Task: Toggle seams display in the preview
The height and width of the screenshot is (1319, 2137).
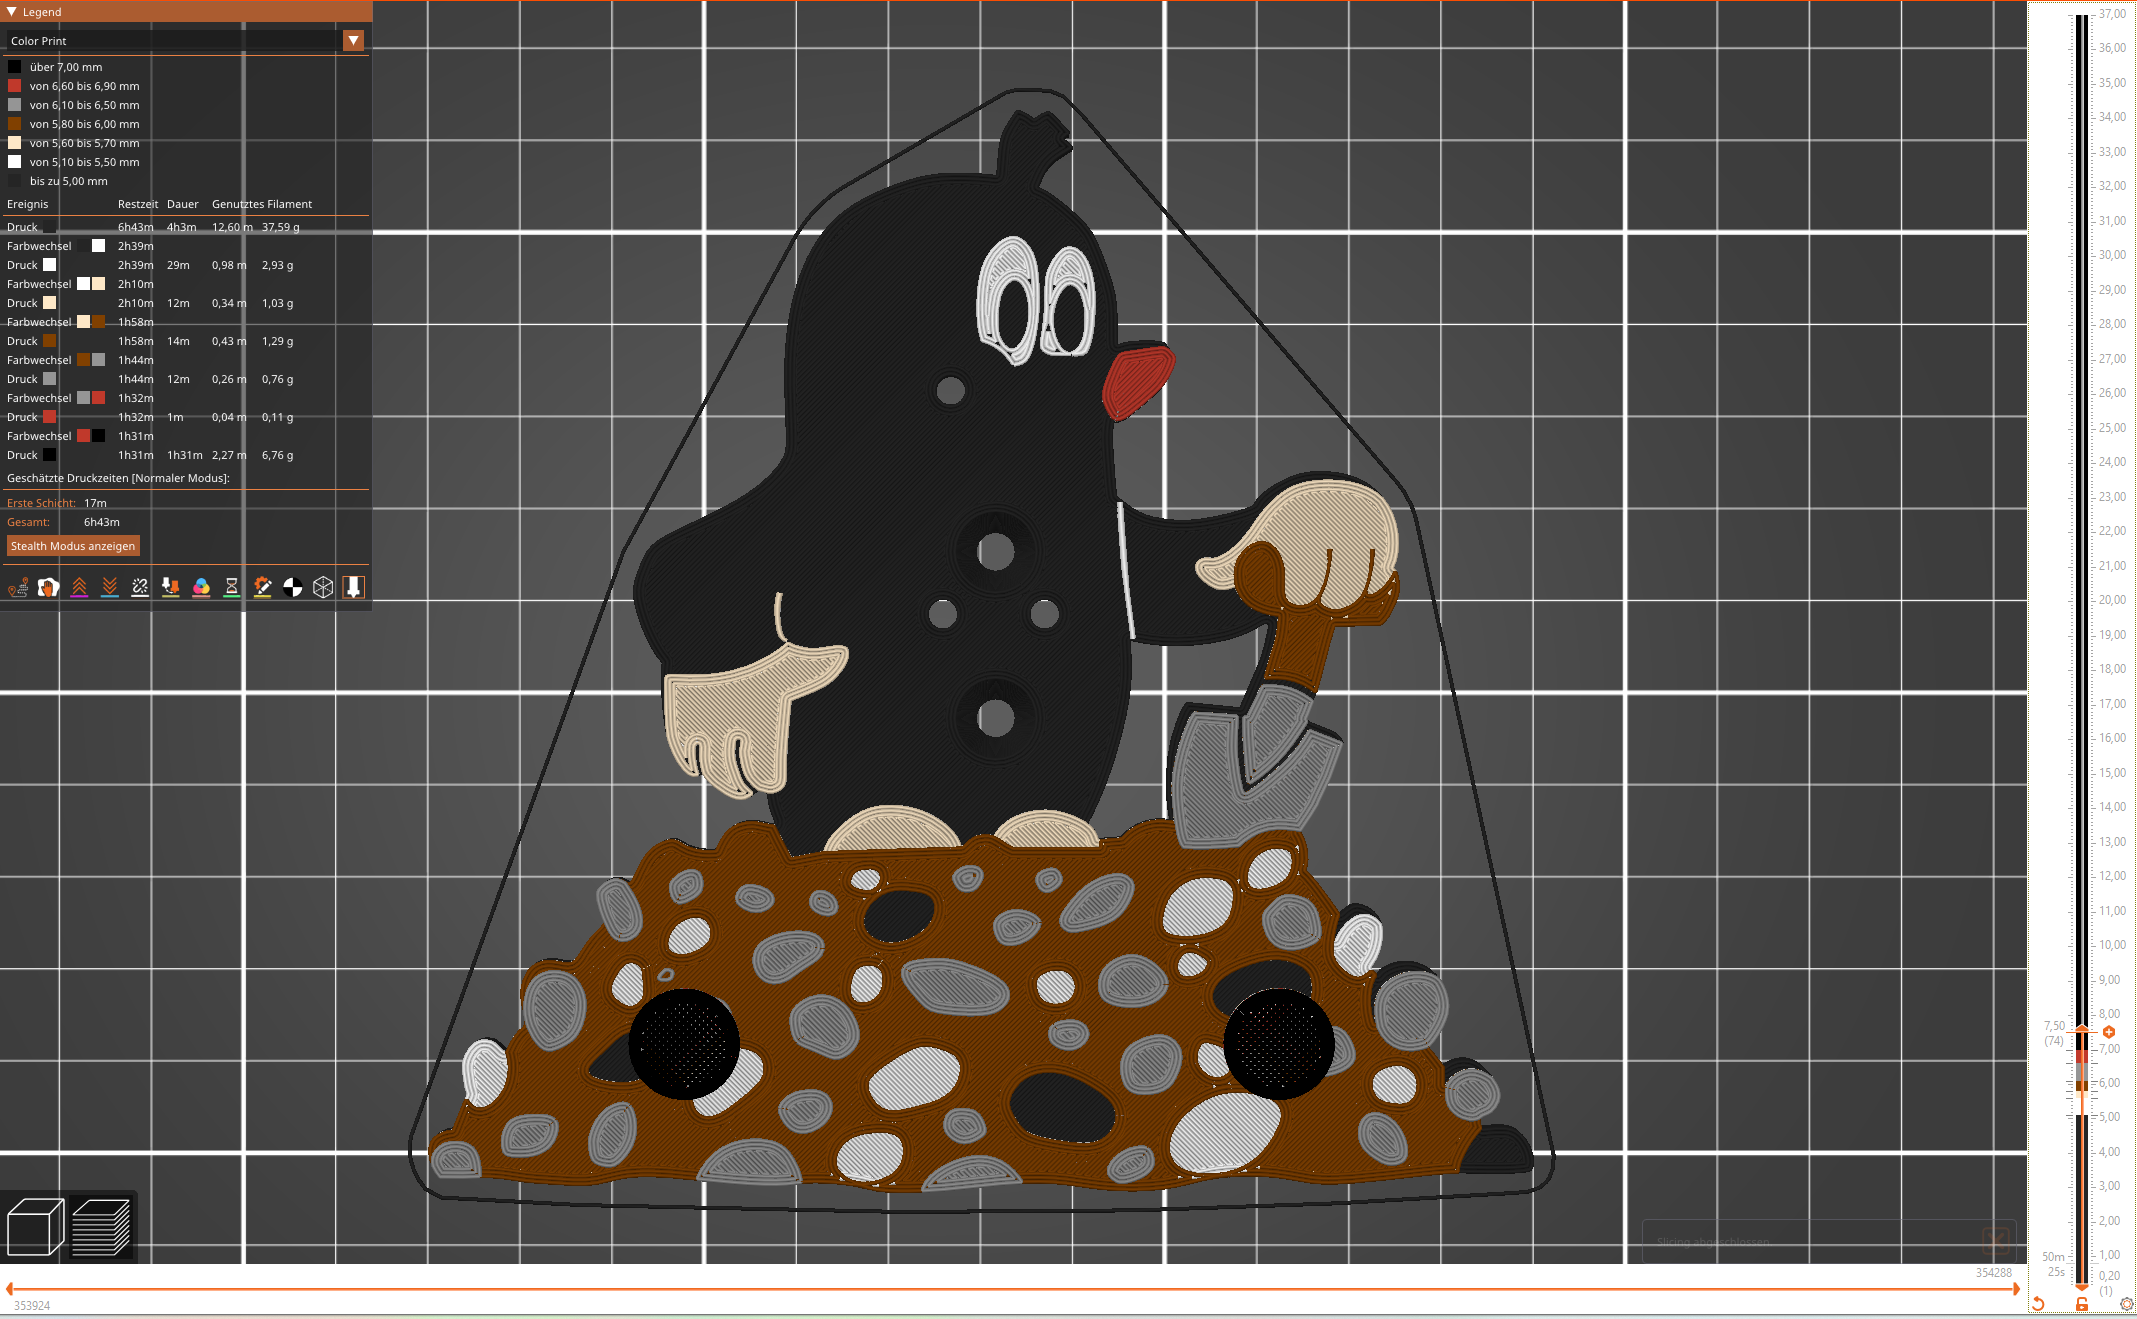Action: click(138, 587)
